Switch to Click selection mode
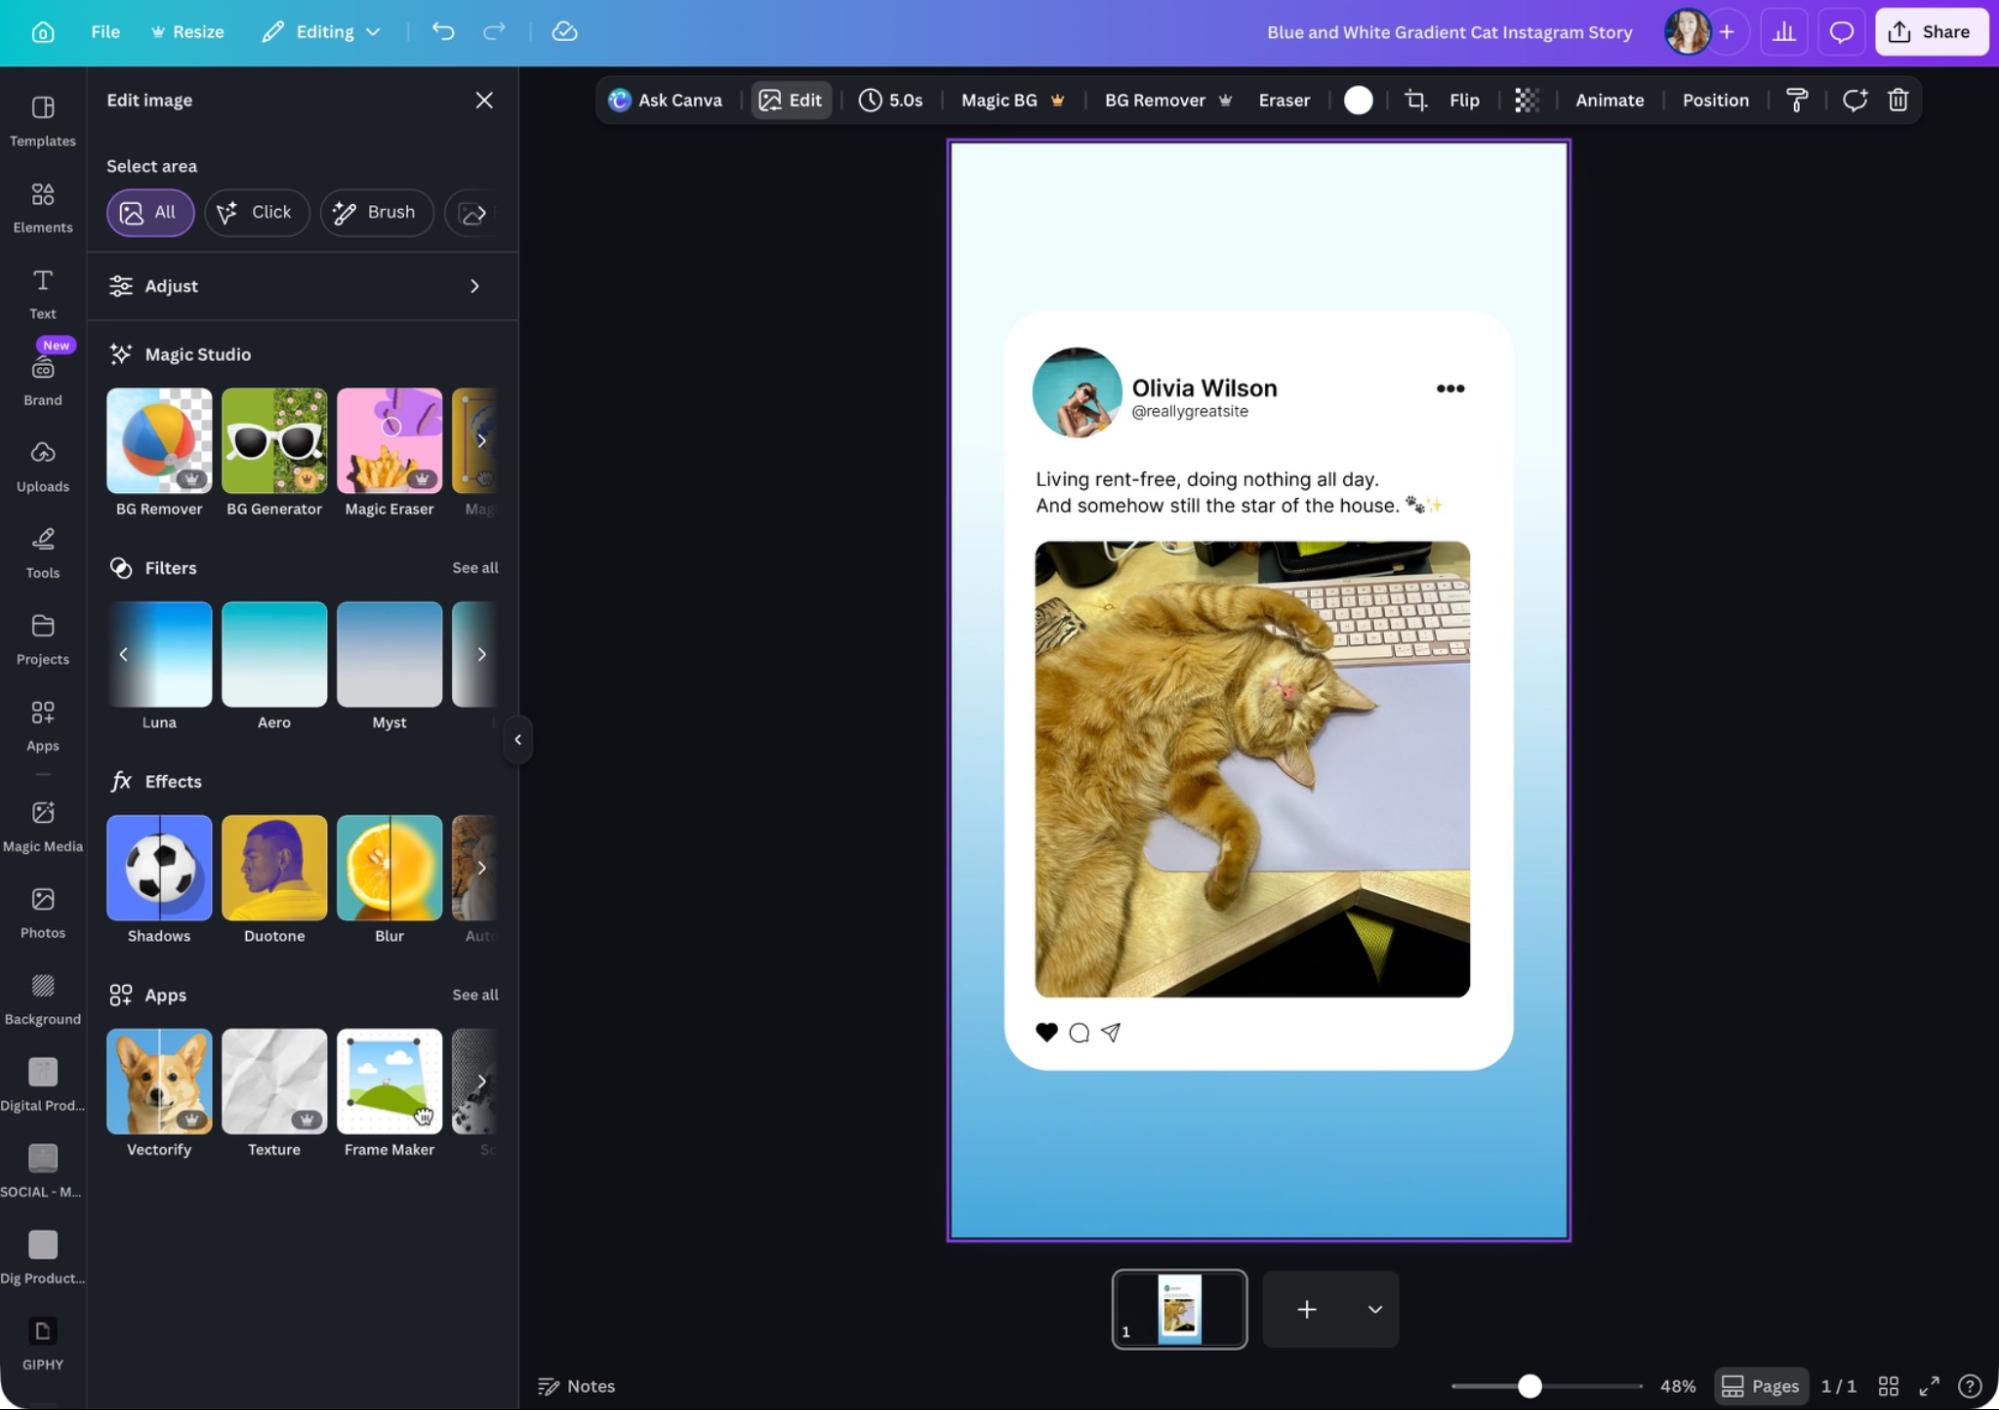 click(x=256, y=212)
